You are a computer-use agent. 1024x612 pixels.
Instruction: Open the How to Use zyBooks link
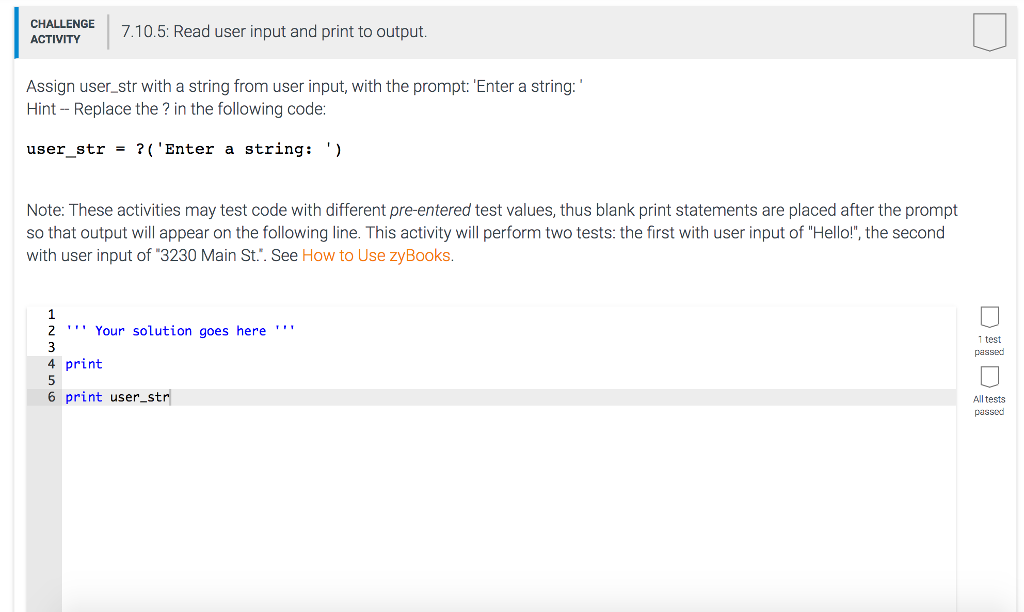pyautogui.click(x=376, y=255)
